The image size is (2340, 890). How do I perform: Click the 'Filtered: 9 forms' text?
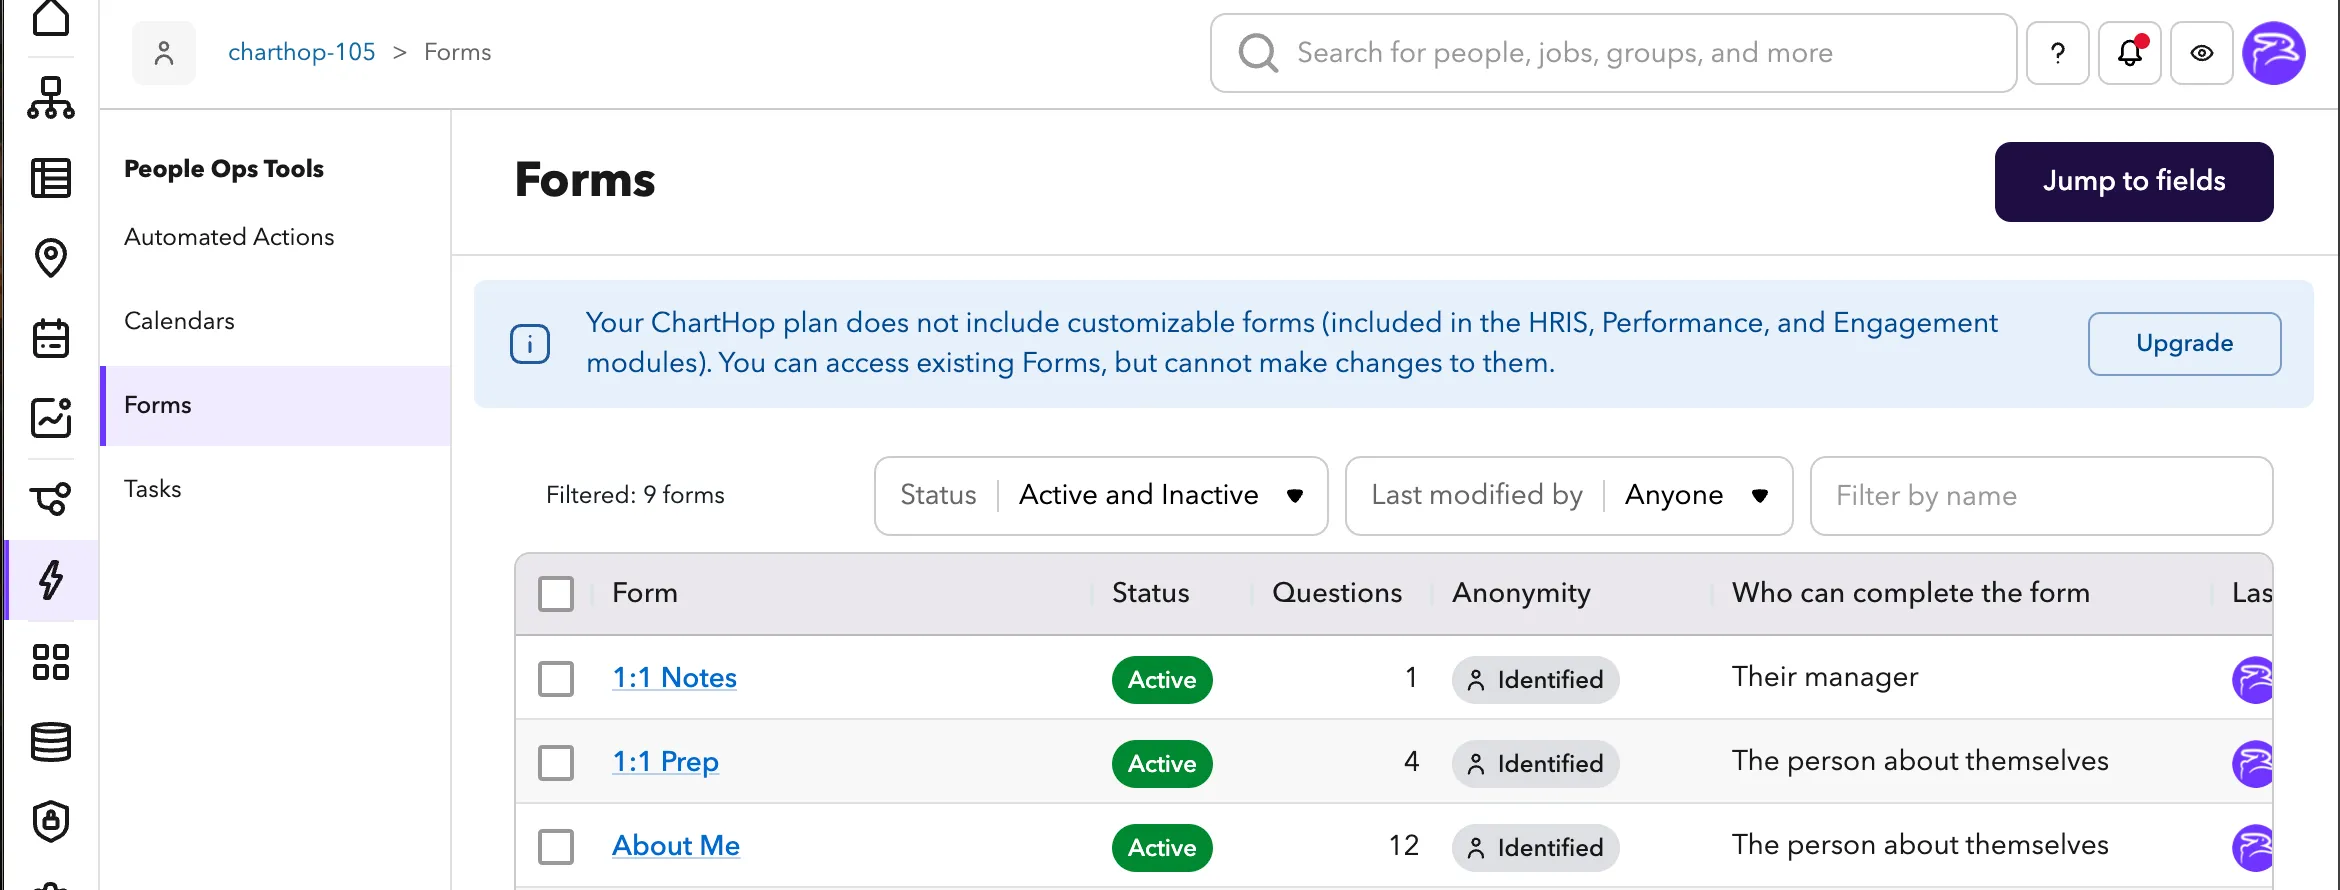(635, 495)
